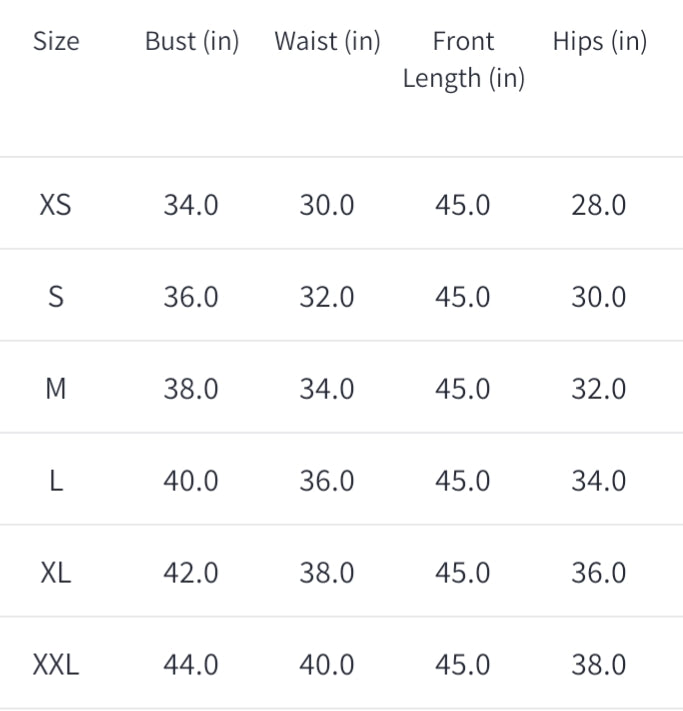Click the Waist (in) column header
This screenshot has width=683, height=711.
(x=327, y=42)
